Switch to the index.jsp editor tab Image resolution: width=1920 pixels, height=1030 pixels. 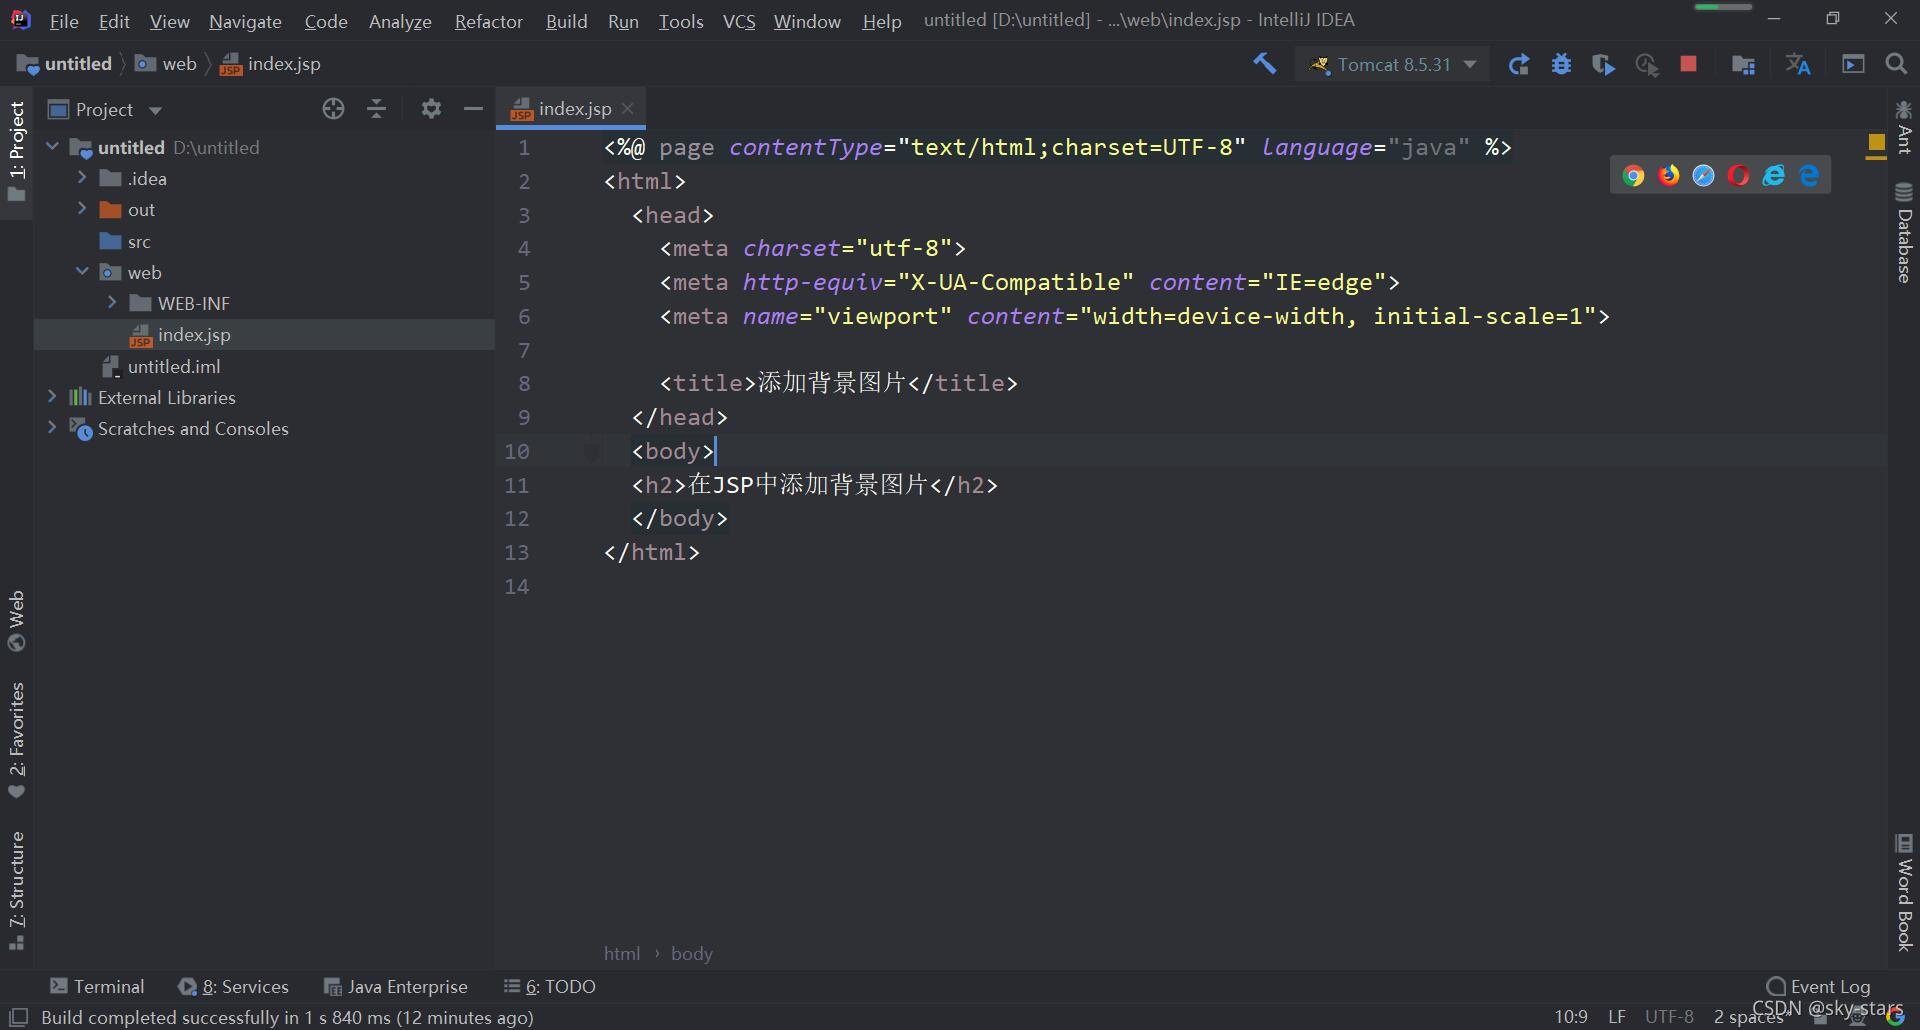tap(570, 108)
